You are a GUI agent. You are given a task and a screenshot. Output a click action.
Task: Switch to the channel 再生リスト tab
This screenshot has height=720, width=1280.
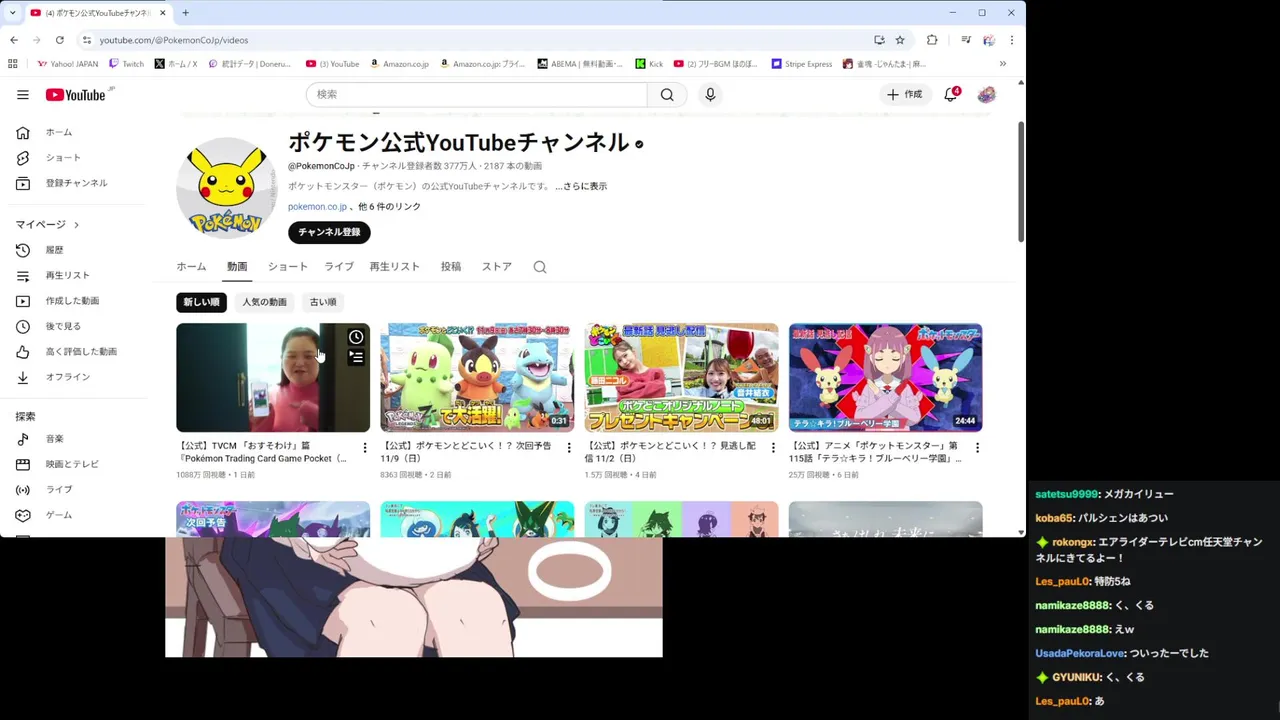point(395,267)
